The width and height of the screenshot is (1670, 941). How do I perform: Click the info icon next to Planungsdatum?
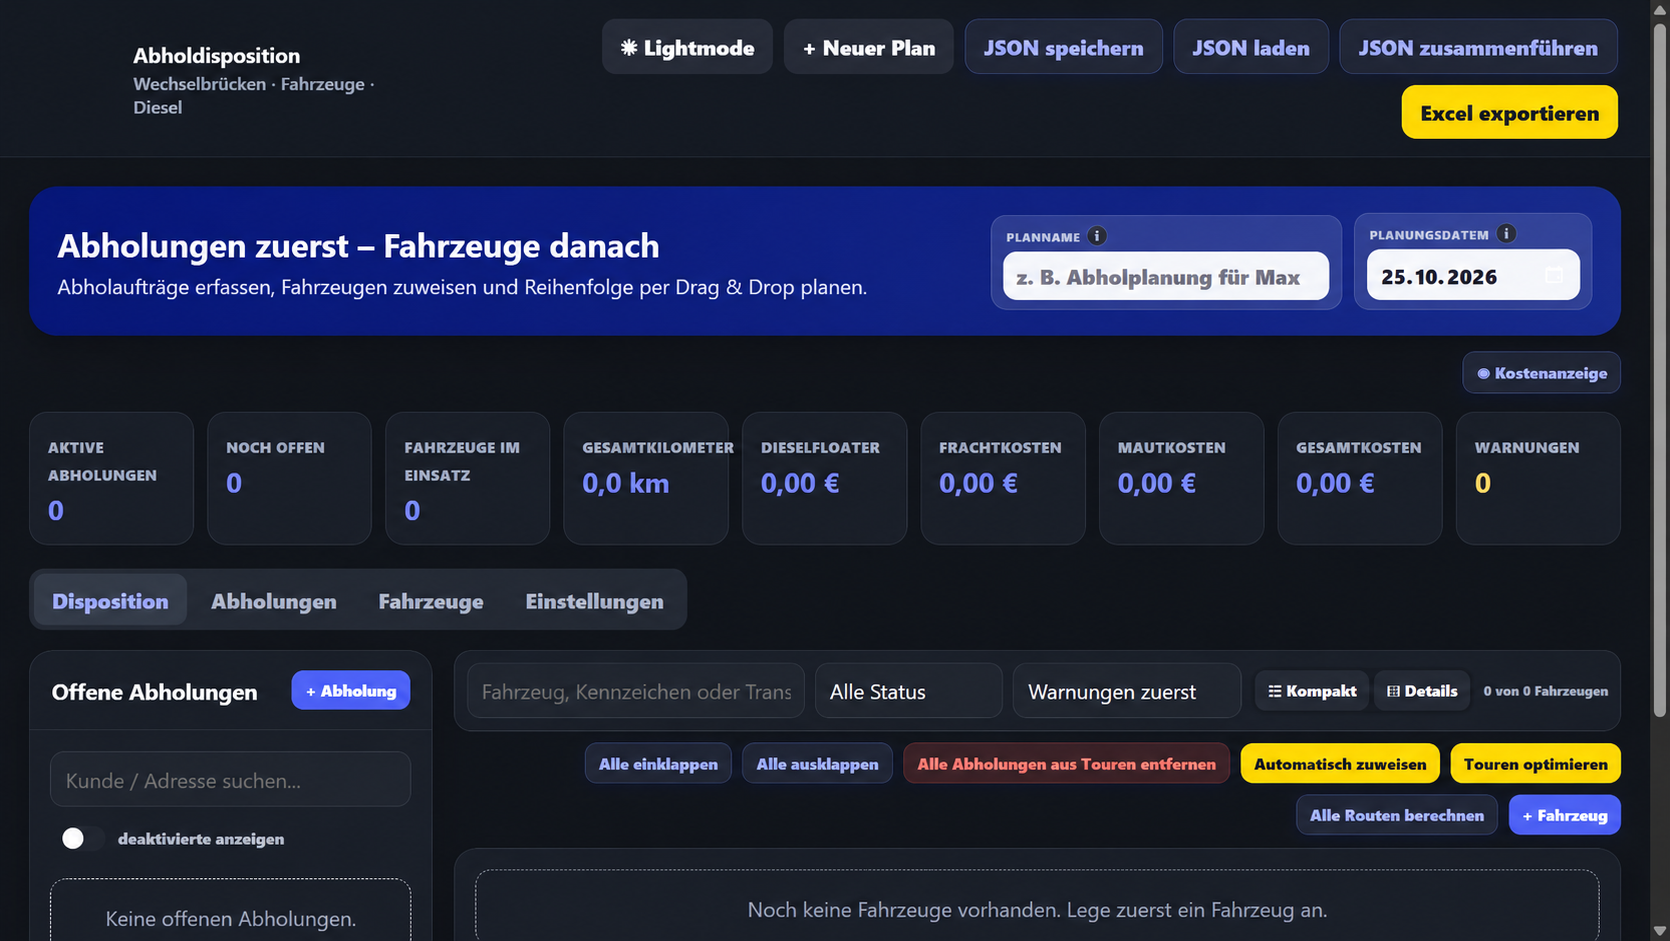coord(1506,234)
